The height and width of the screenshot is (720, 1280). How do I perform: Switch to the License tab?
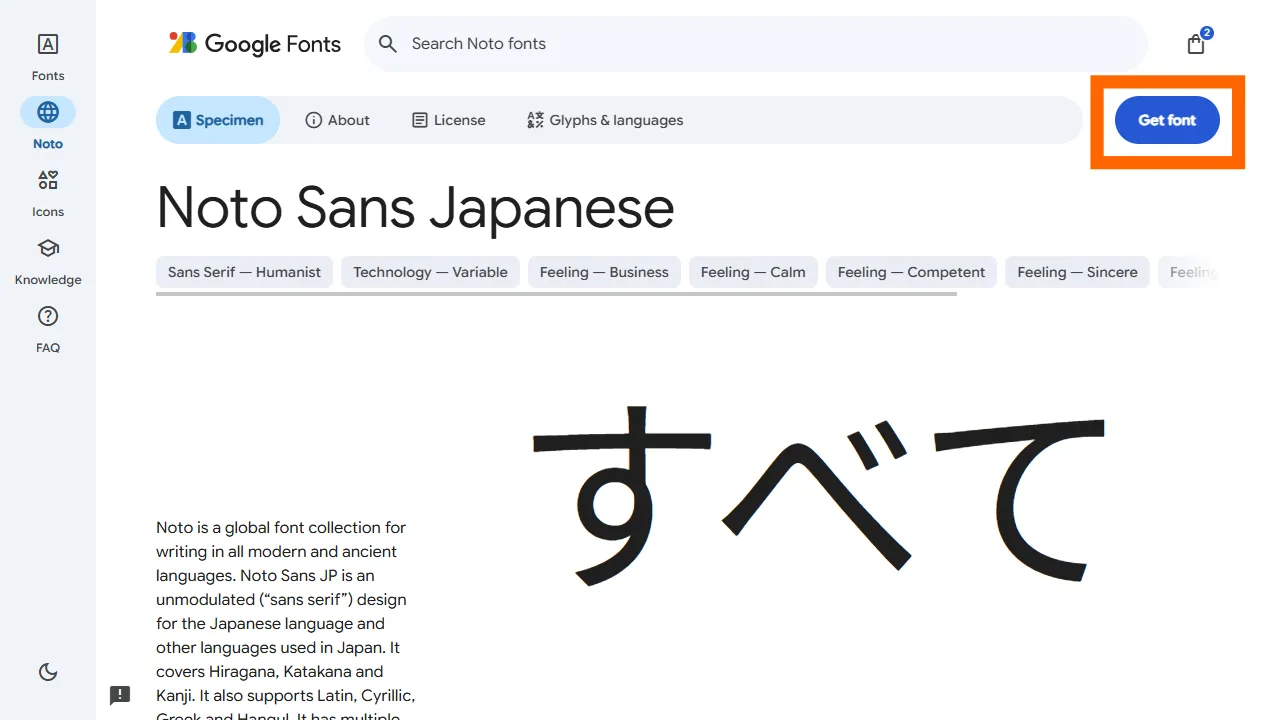pos(449,120)
